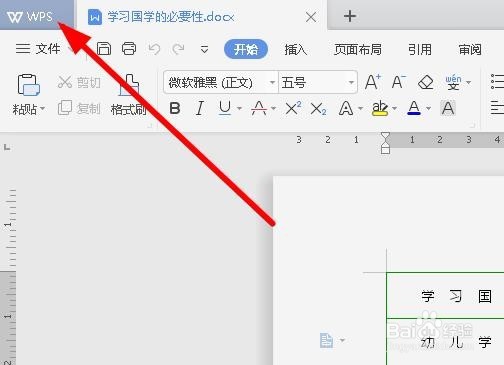Click the font name field 微软雅黑 (正文)

pos(217,82)
